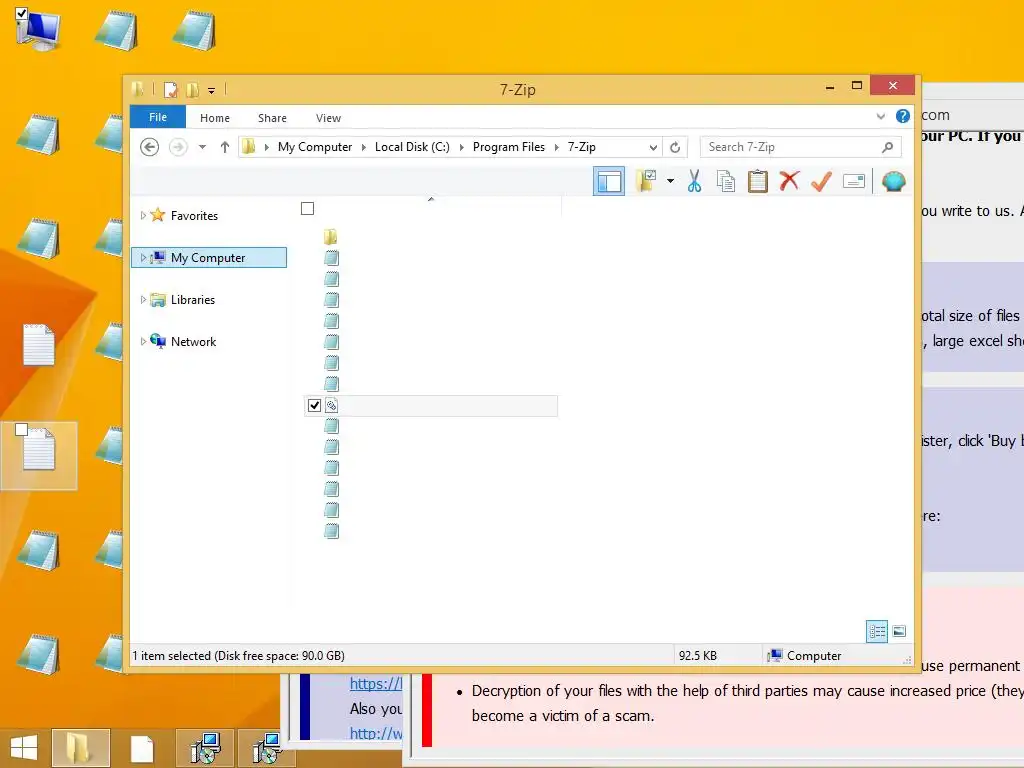
Task: Select the checked file's icon in list
Action: point(331,406)
